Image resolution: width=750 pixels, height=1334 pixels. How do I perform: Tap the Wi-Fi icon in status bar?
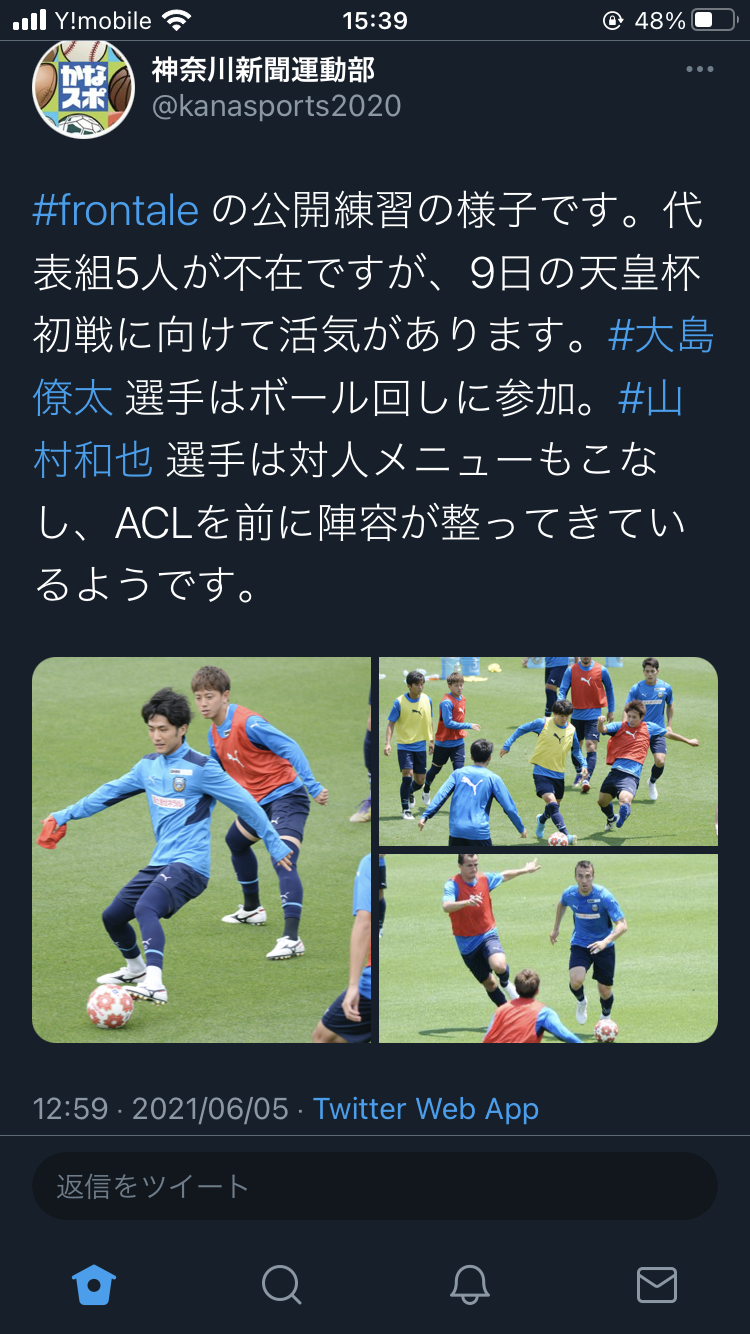[x=176, y=20]
